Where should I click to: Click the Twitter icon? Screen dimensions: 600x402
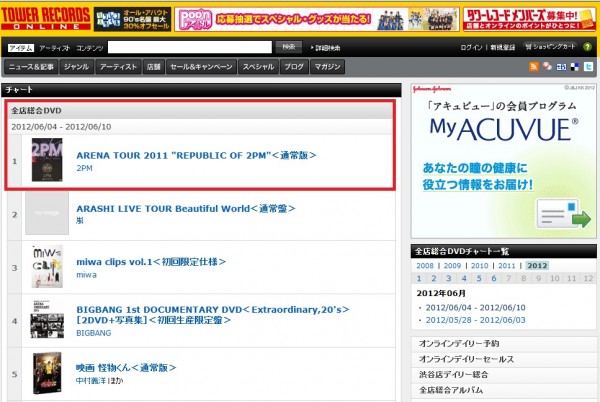click(x=589, y=67)
